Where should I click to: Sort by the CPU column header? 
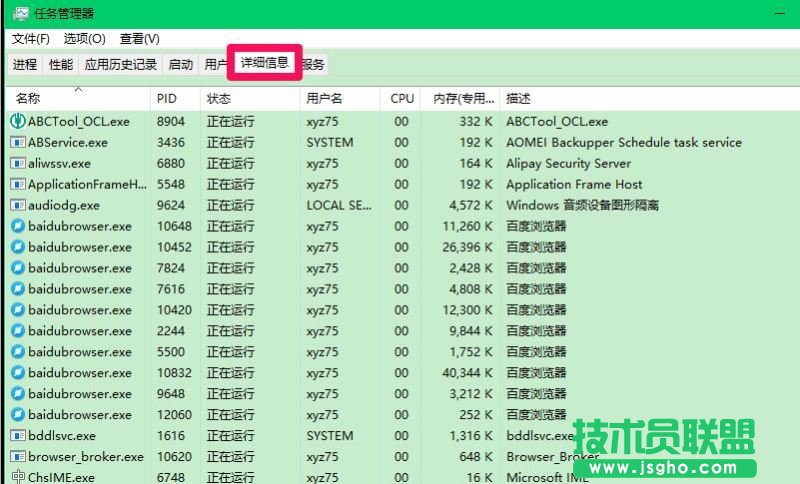click(401, 98)
